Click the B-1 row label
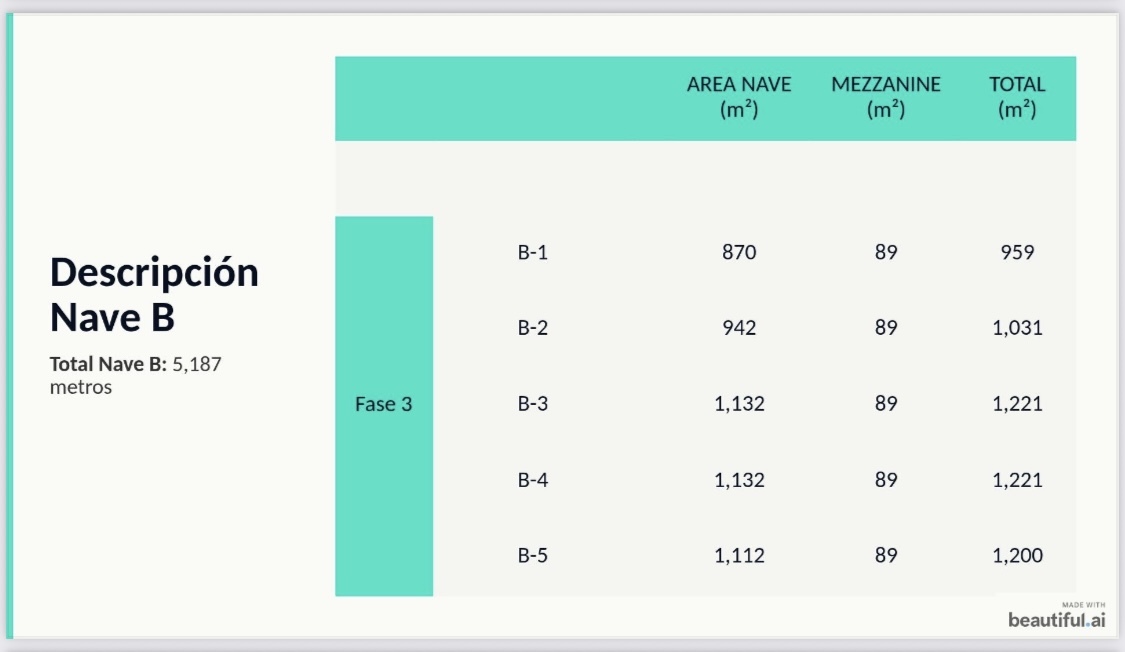The image size is (1125, 652). 533,252
